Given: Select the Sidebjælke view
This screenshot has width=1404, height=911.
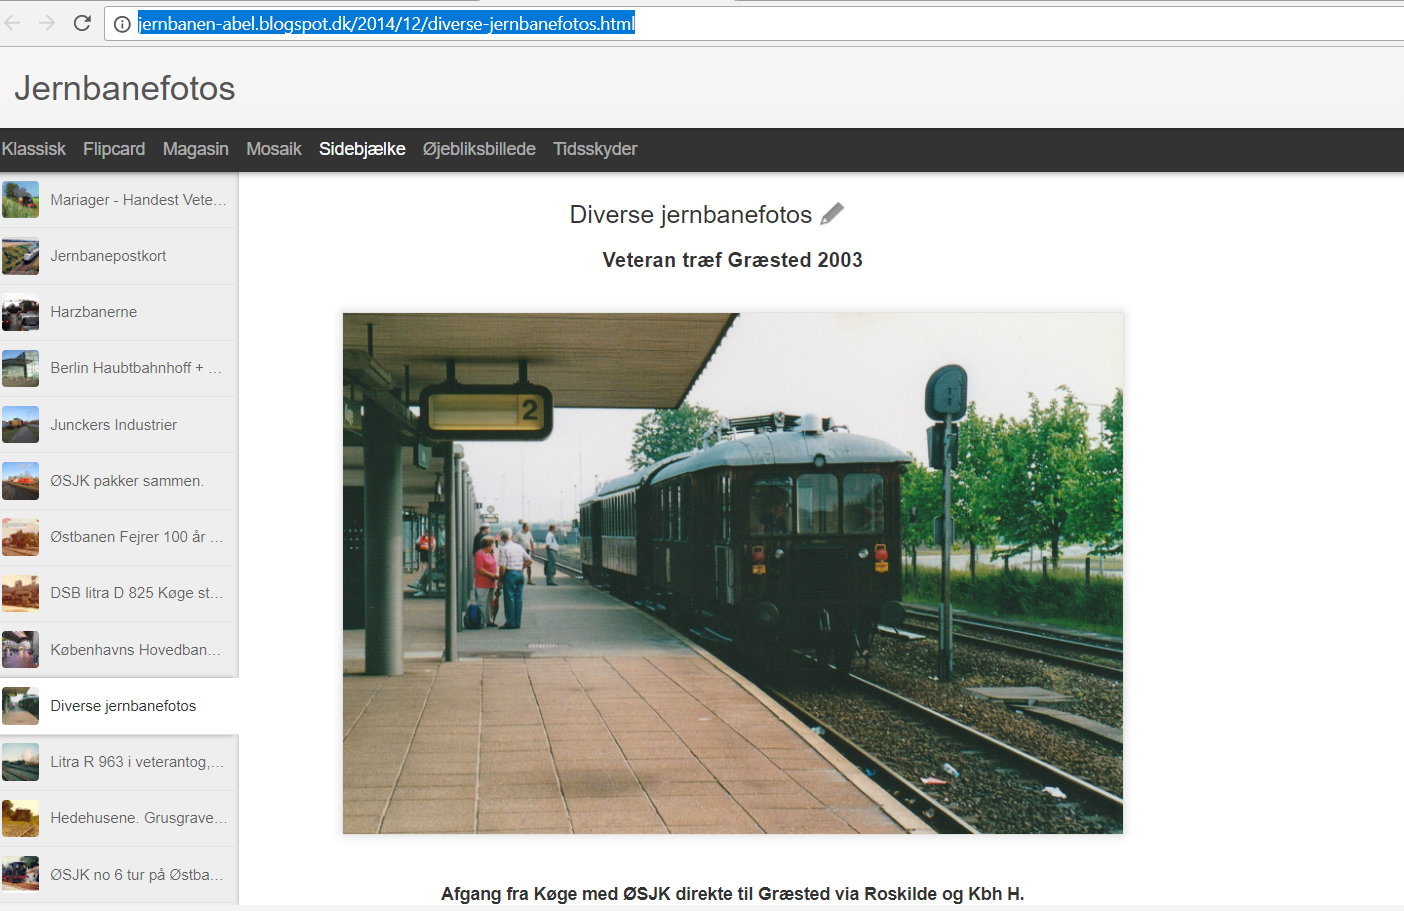Looking at the screenshot, I should click(362, 149).
